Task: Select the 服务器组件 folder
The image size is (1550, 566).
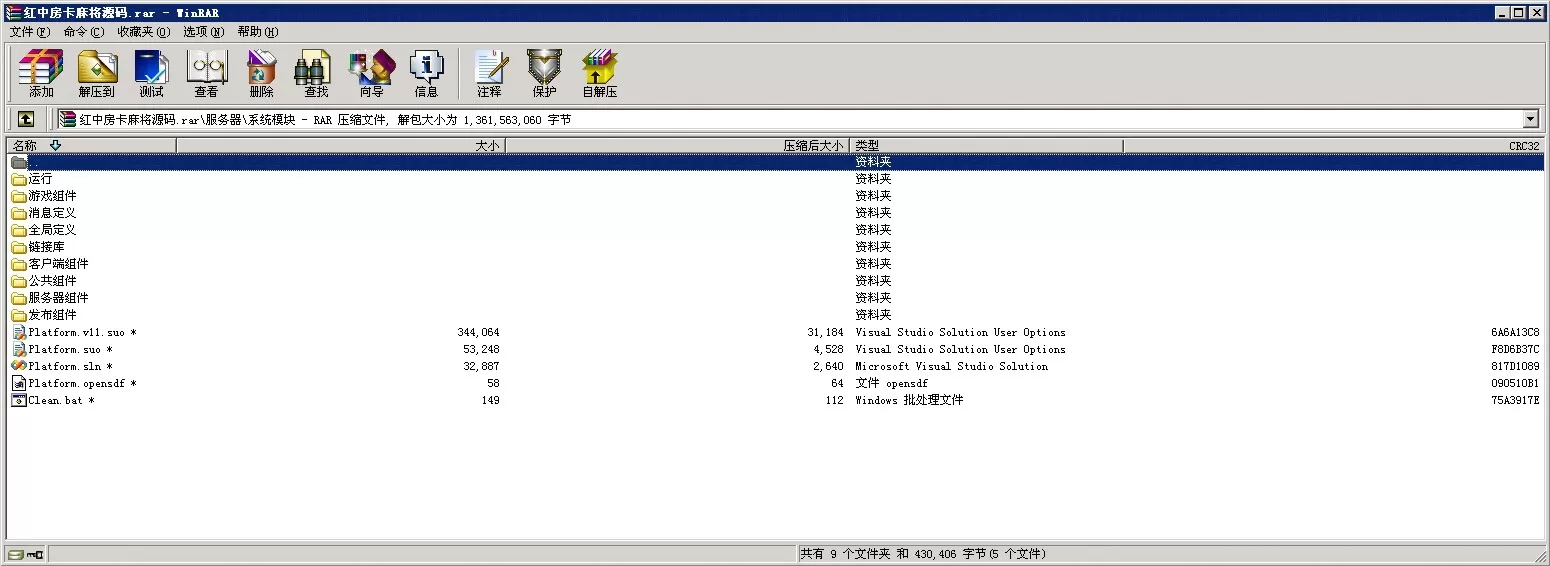Action: tap(58, 298)
